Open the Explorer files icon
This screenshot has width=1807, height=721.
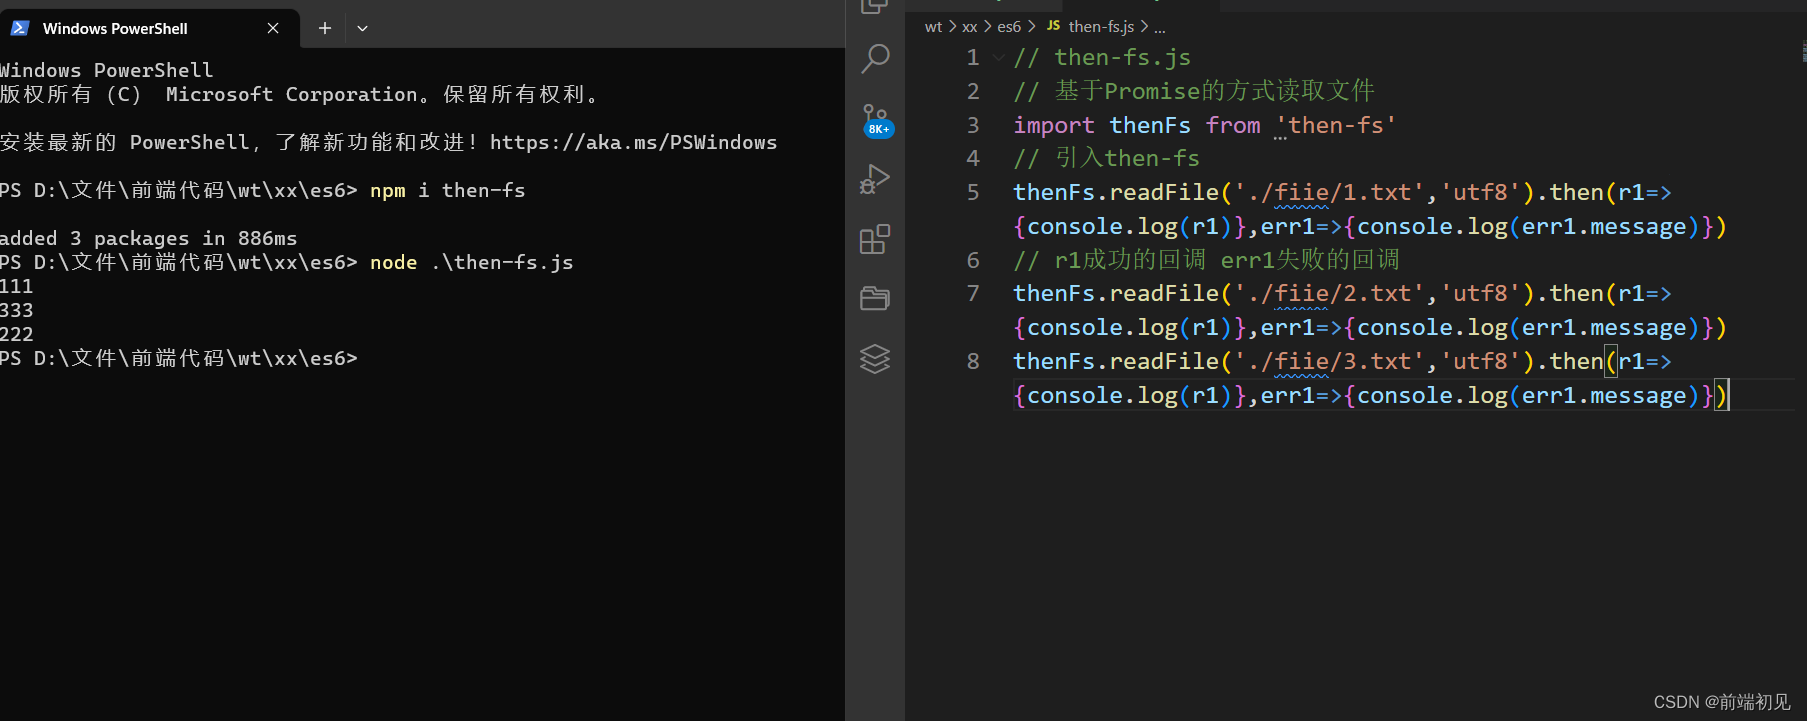click(875, 7)
